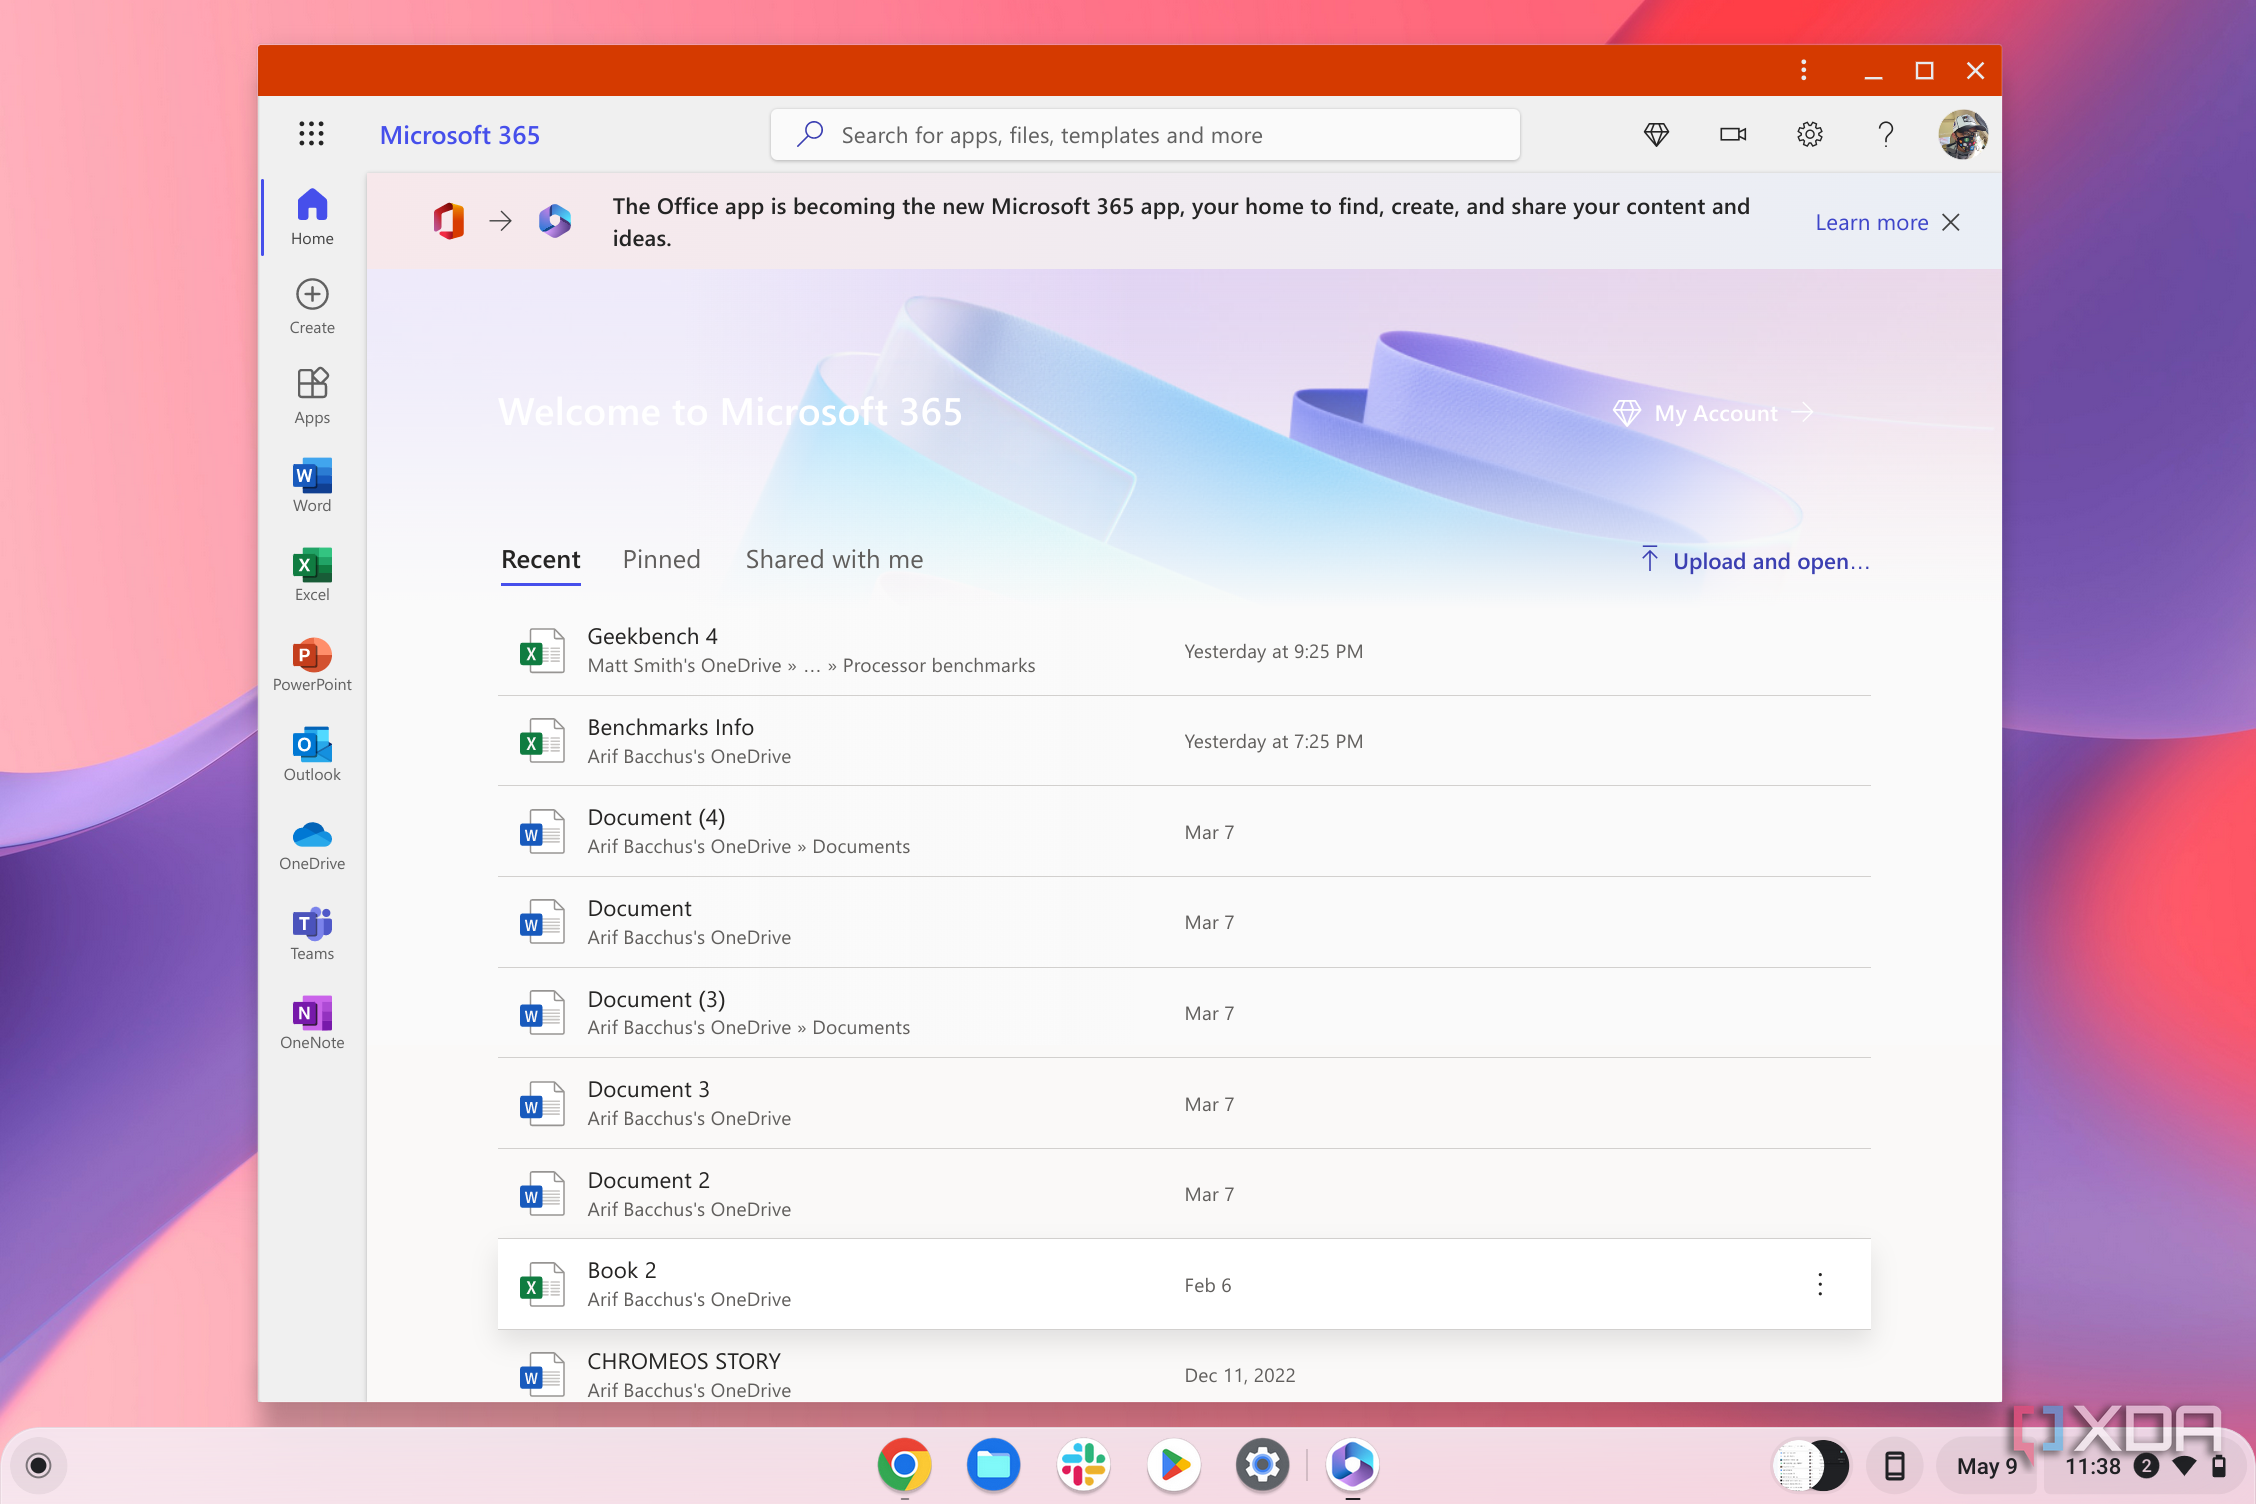Click the search box for apps and files
The image size is (2256, 1504).
click(x=1145, y=135)
